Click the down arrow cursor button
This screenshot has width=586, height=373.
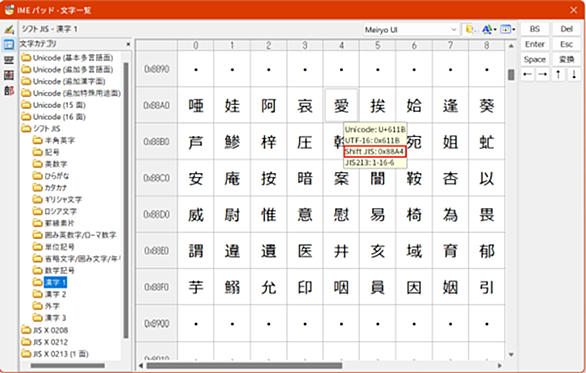[574, 74]
